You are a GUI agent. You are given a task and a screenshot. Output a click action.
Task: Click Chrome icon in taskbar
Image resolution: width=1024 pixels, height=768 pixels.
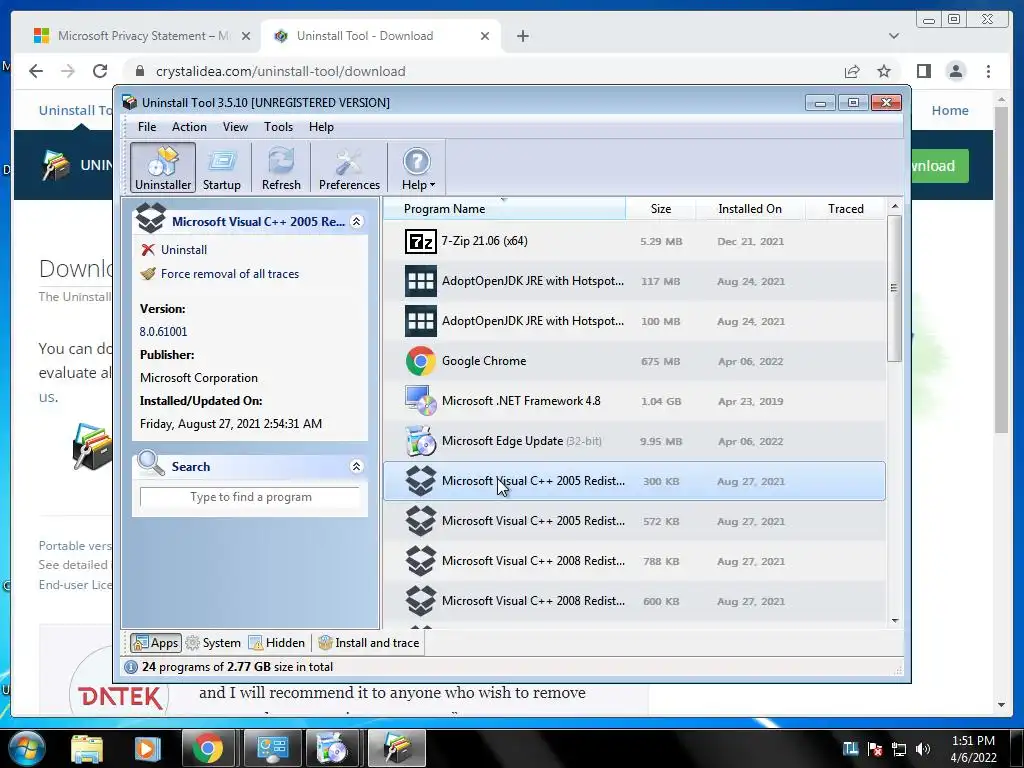(x=207, y=748)
